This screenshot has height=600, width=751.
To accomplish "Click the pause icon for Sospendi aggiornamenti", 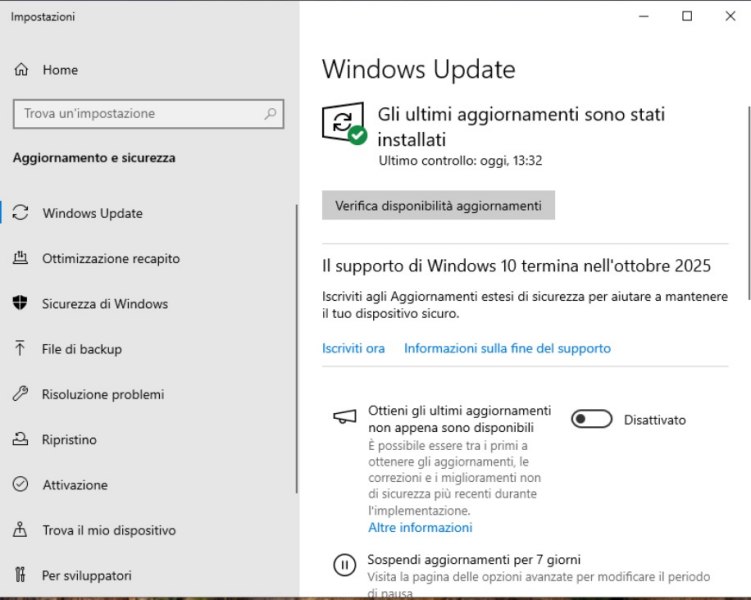I will point(344,565).
